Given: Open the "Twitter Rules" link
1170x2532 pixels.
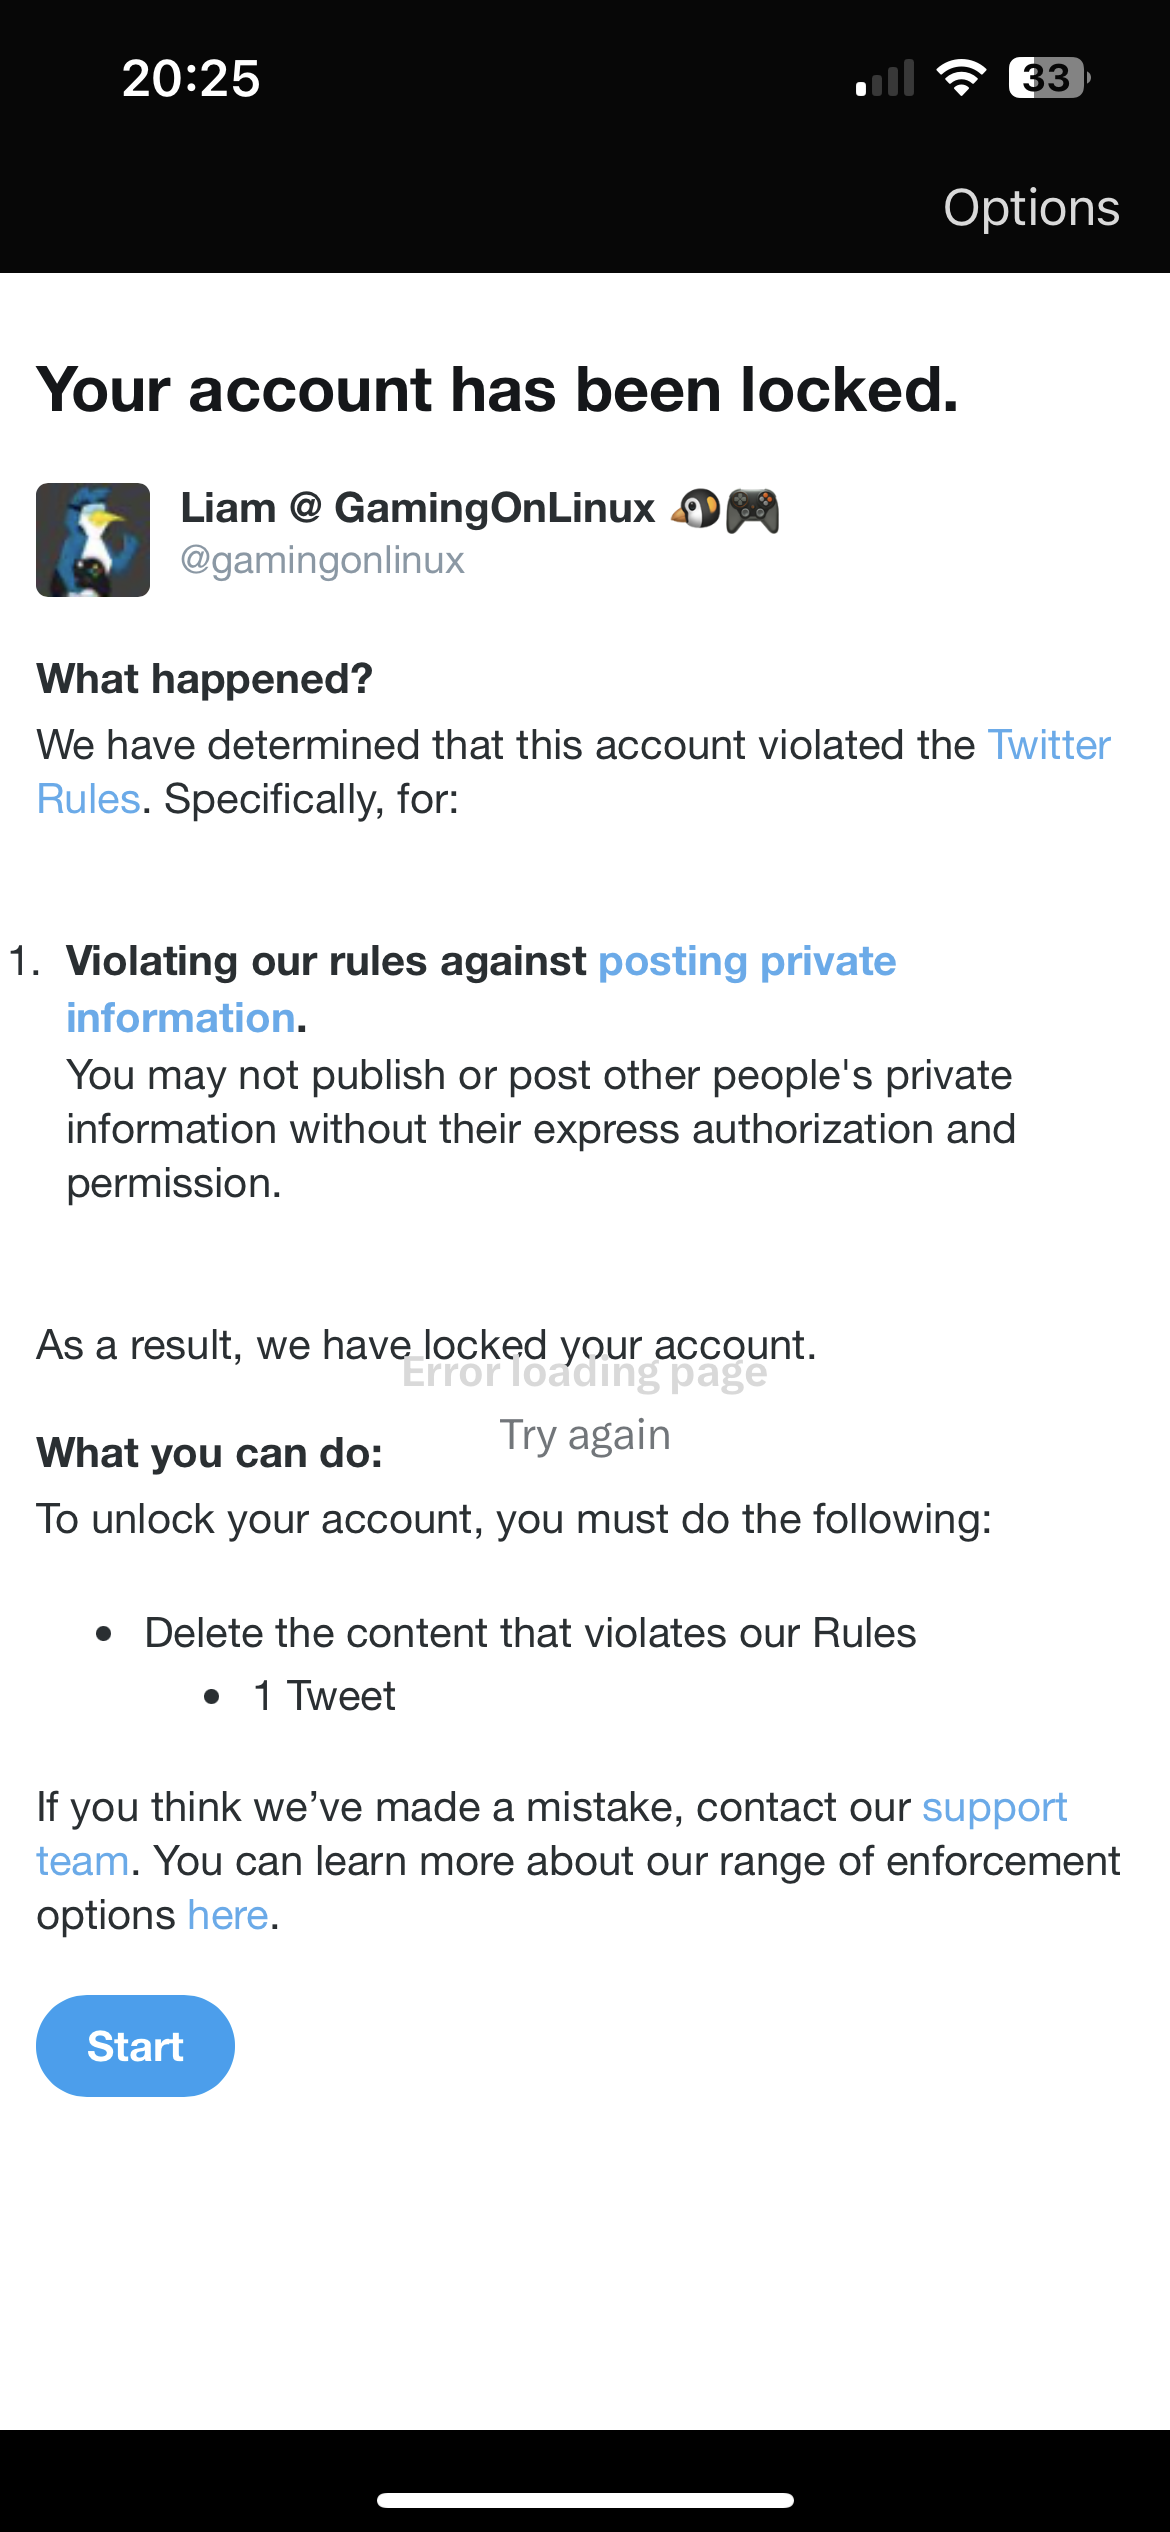Looking at the screenshot, I should click(x=1048, y=746).
